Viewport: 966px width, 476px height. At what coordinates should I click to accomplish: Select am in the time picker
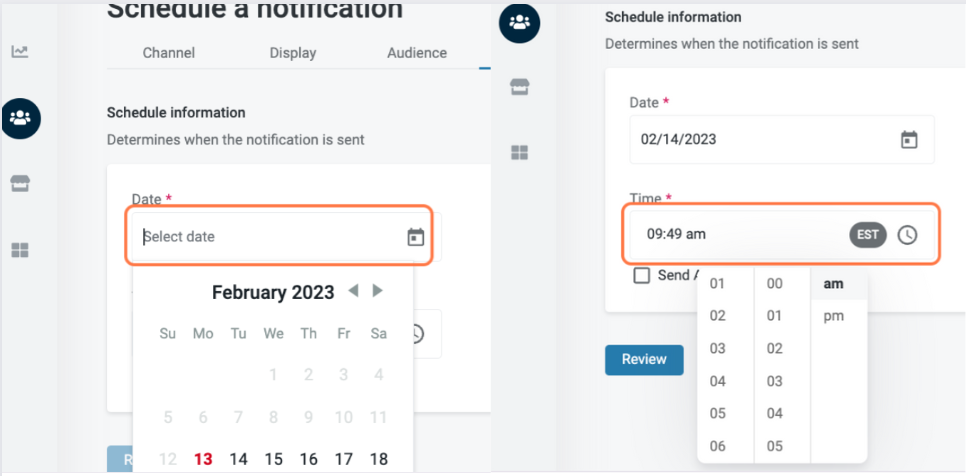tap(833, 284)
